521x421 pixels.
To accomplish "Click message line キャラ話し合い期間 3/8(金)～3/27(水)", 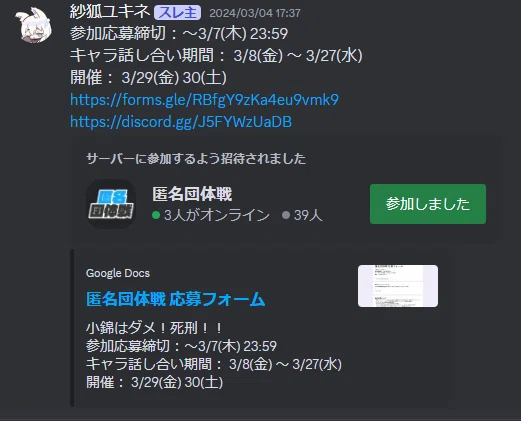I will point(216,56).
